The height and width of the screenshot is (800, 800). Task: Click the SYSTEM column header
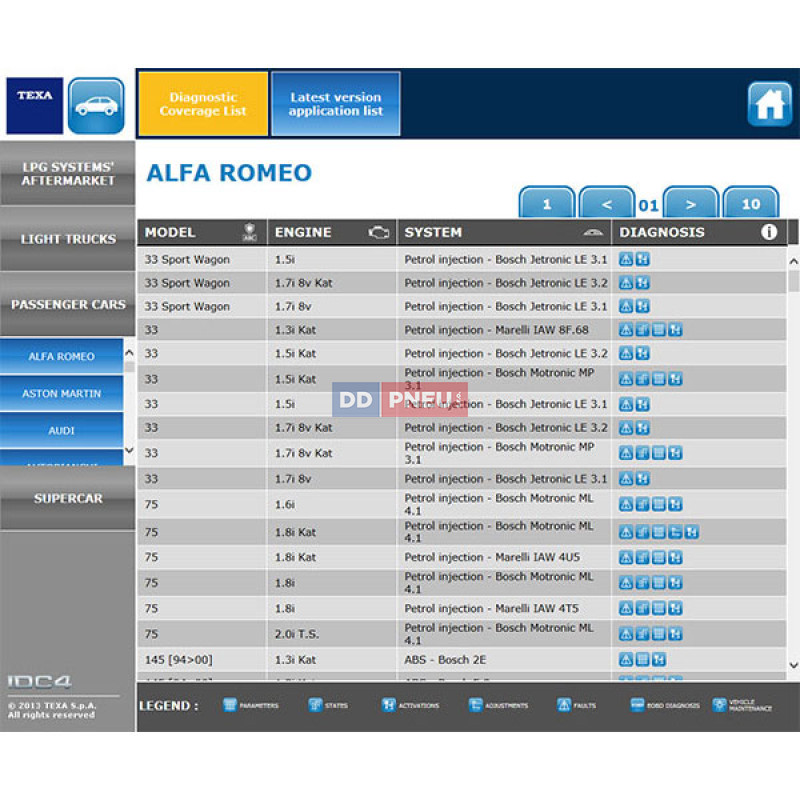[x=504, y=233]
